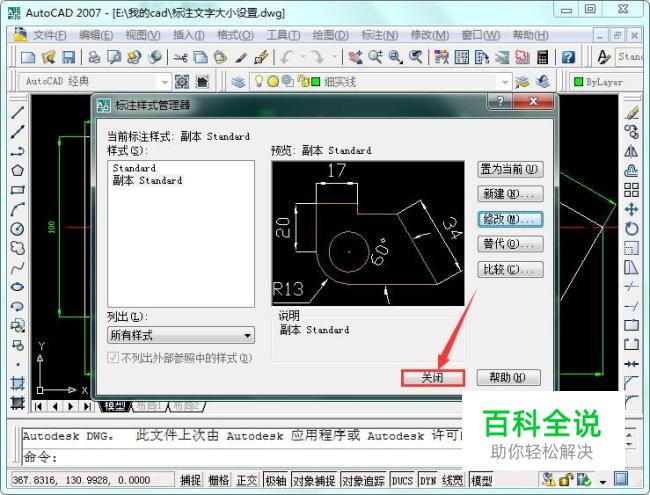Toggle DUCS in status bar

click(403, 480)
